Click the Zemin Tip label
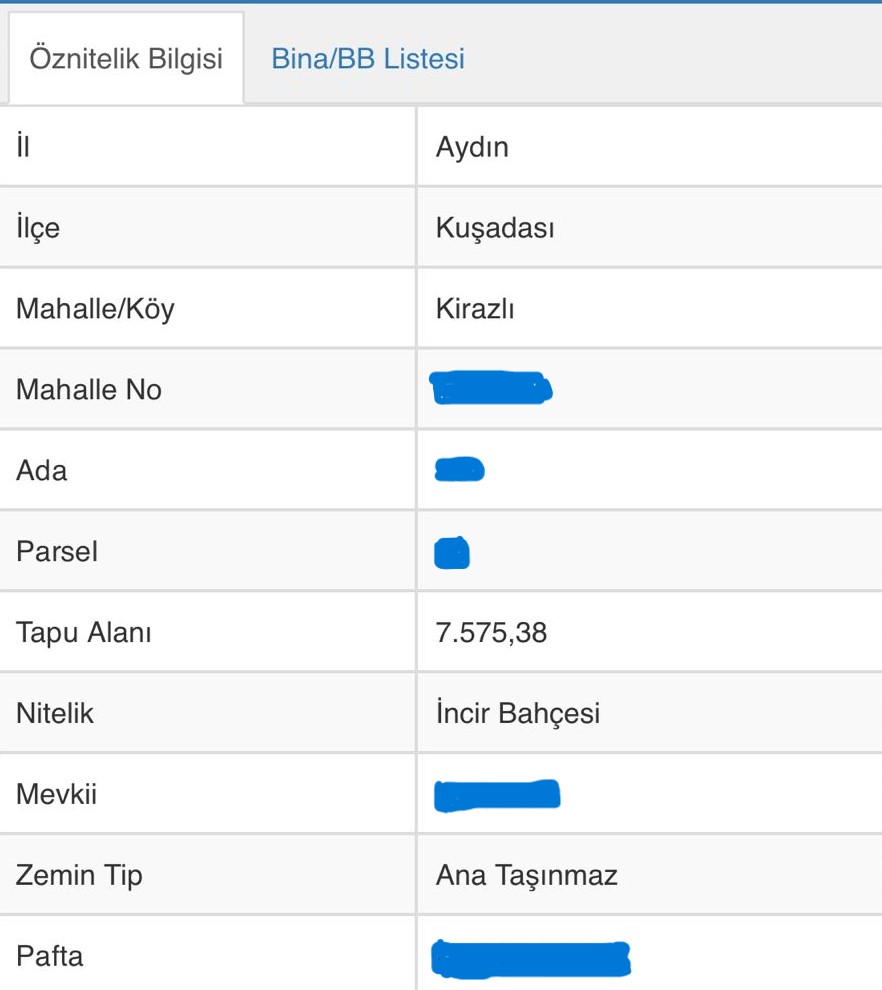This screenshot has width=882, height=990. 80,876
